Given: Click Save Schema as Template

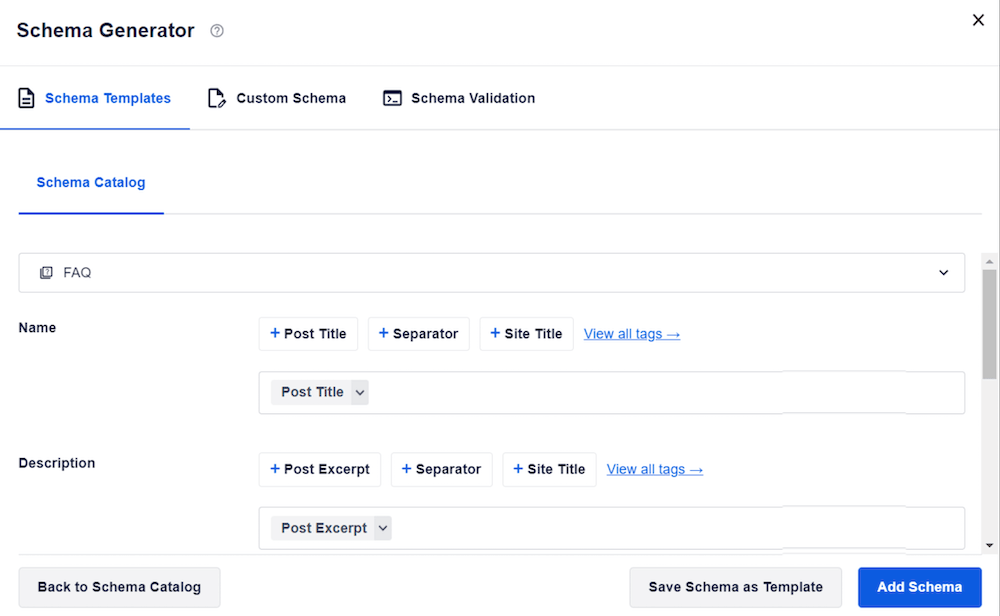Looking at the screenshot, I should point(735,587).
